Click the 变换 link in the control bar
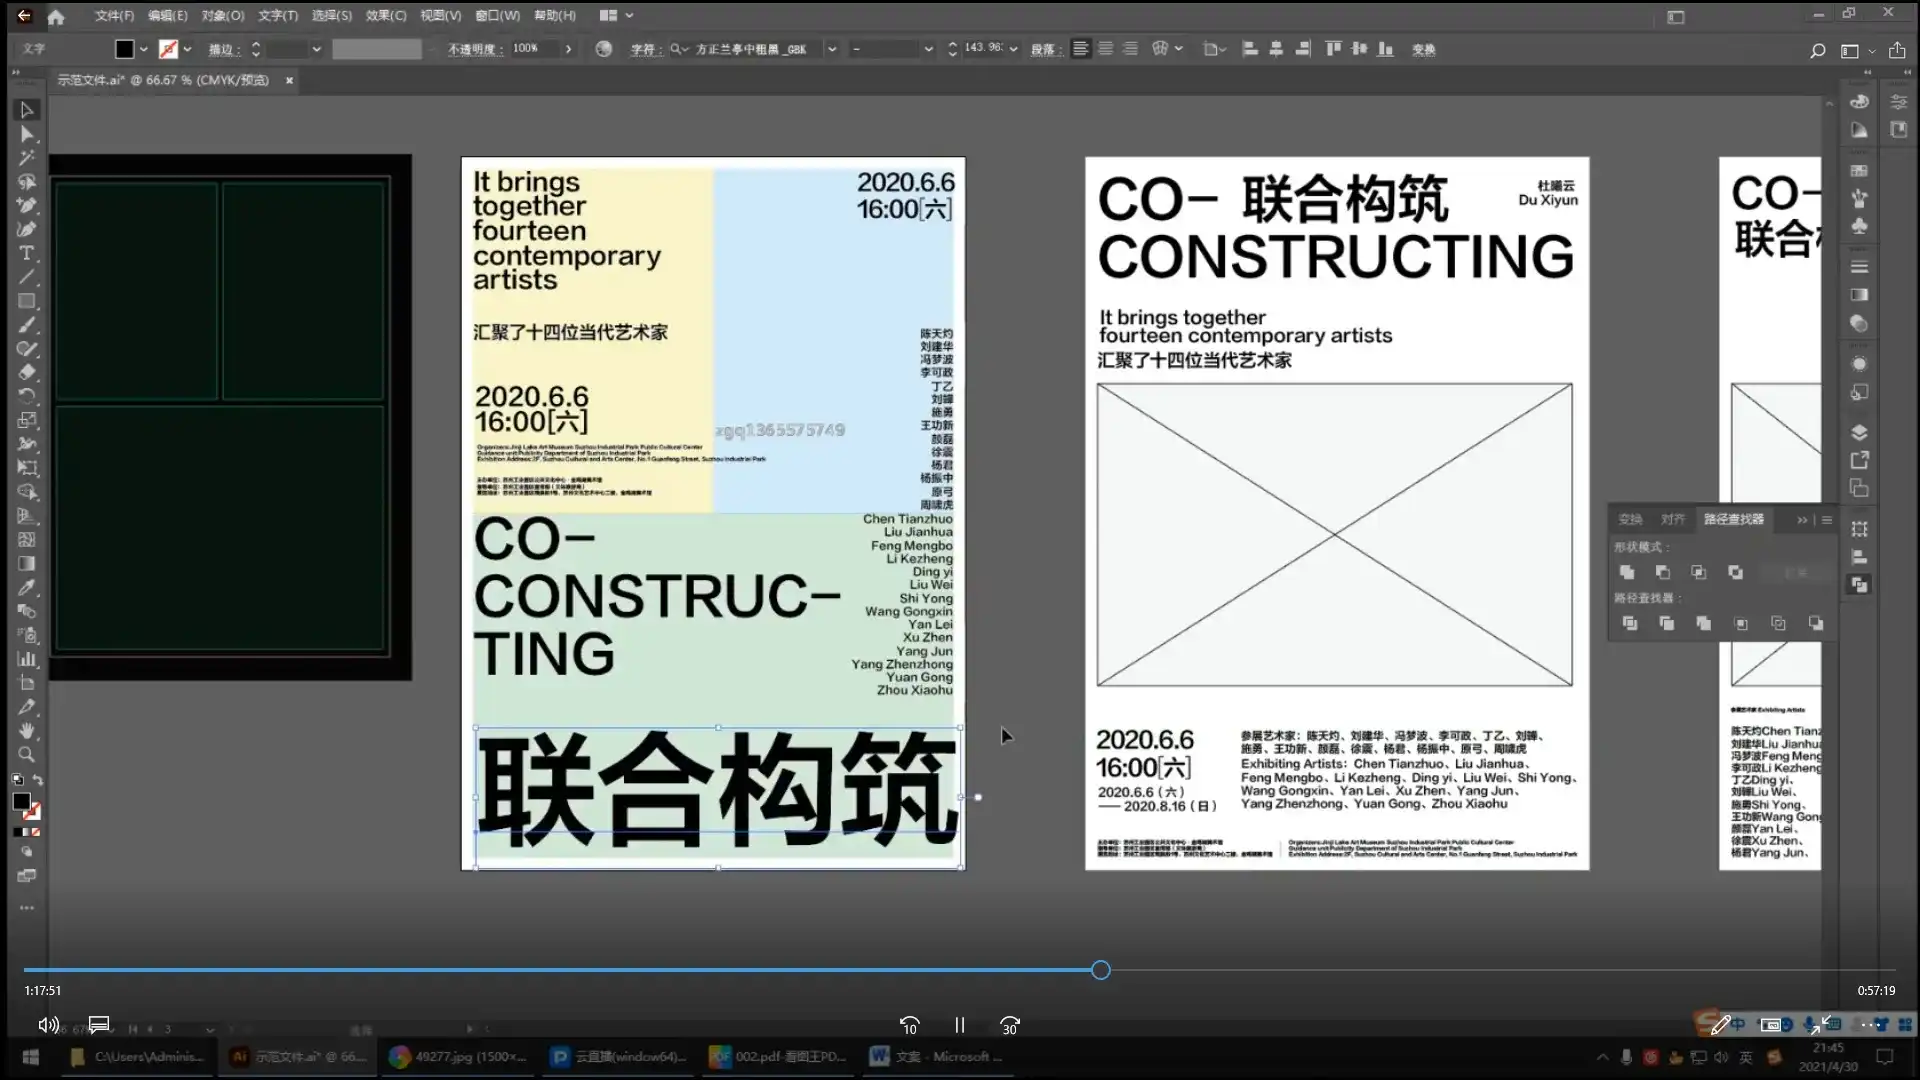This screenshot has height=1080, width=1920. click(1424, 48)
